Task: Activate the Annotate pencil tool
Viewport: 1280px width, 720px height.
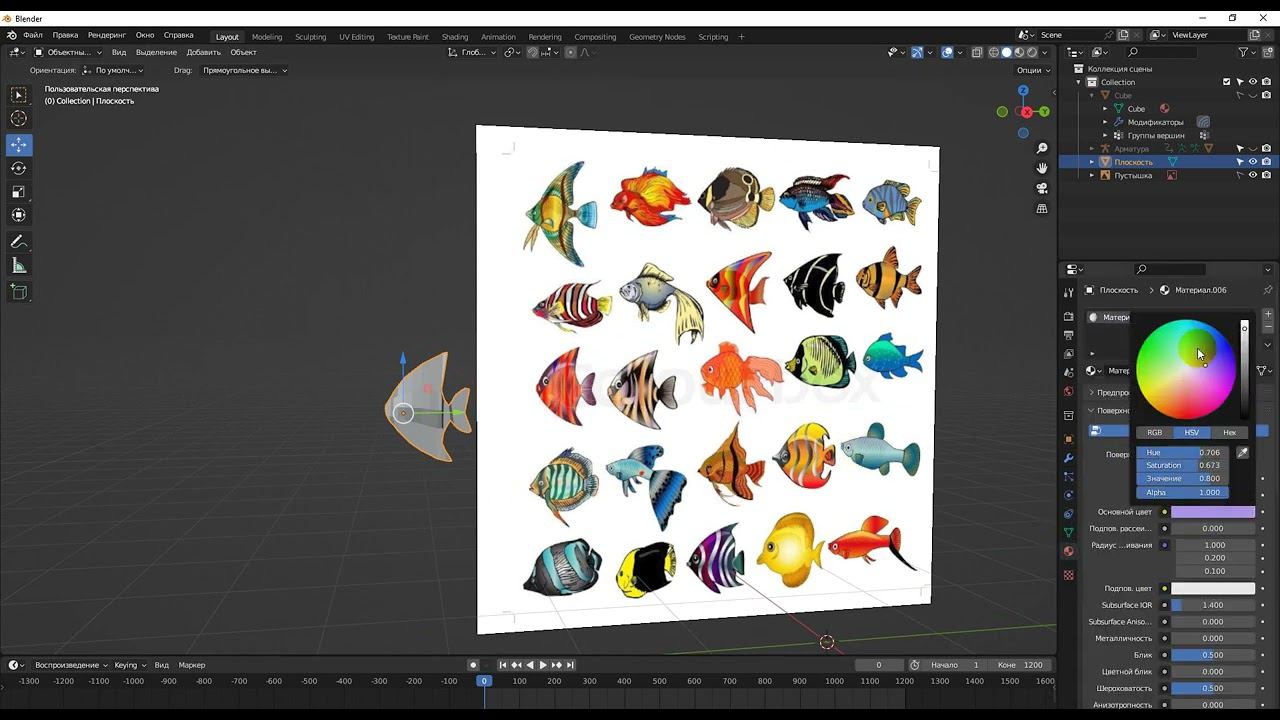Action: tap(18, 242)
